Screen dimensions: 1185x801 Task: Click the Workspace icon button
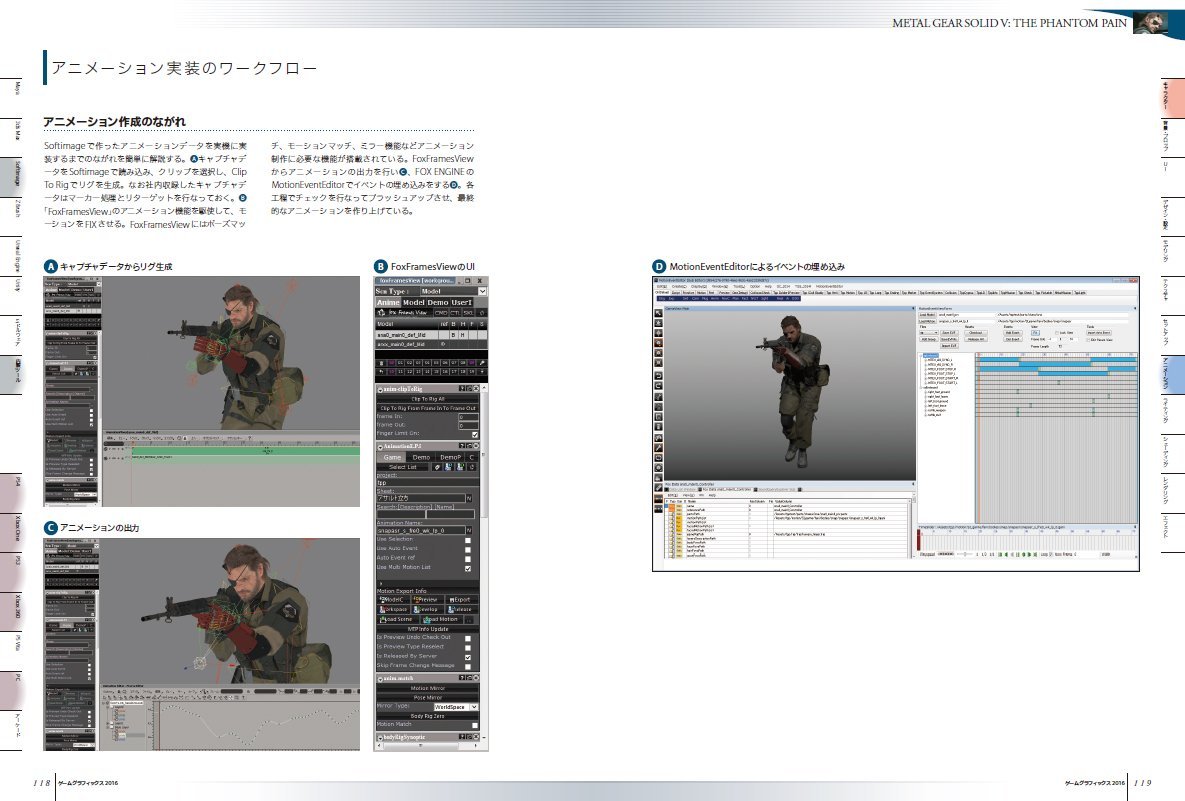[392, 609]
